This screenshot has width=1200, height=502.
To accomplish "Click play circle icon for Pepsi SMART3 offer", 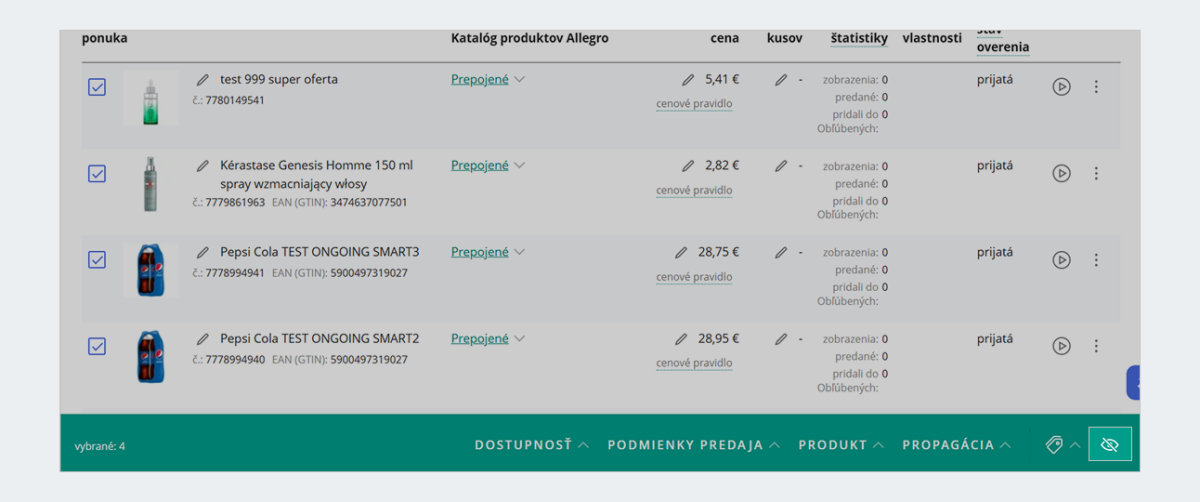I will tap(1061, 260).
